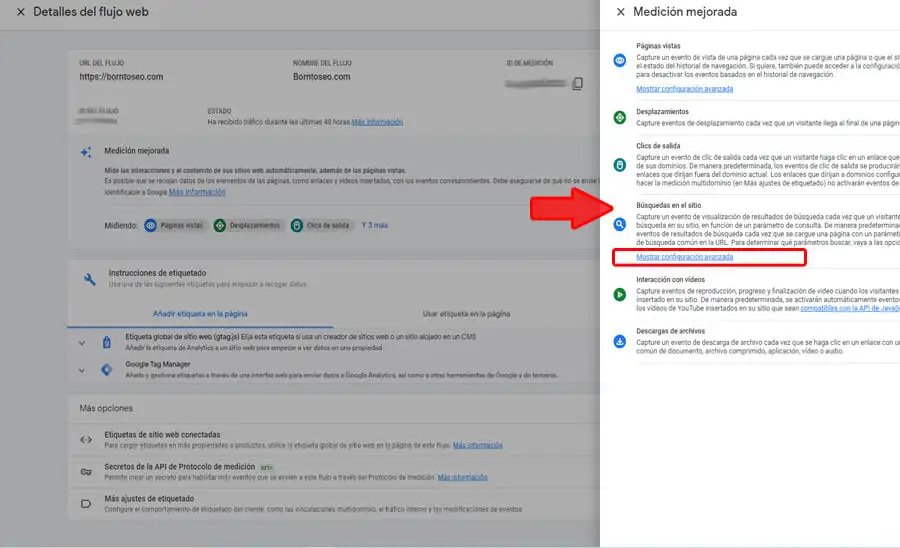900x548 pixels.
Task: Click the Páginas vistas eye icon in Medición mejorada panel
Action: click(x=620, y=60)
